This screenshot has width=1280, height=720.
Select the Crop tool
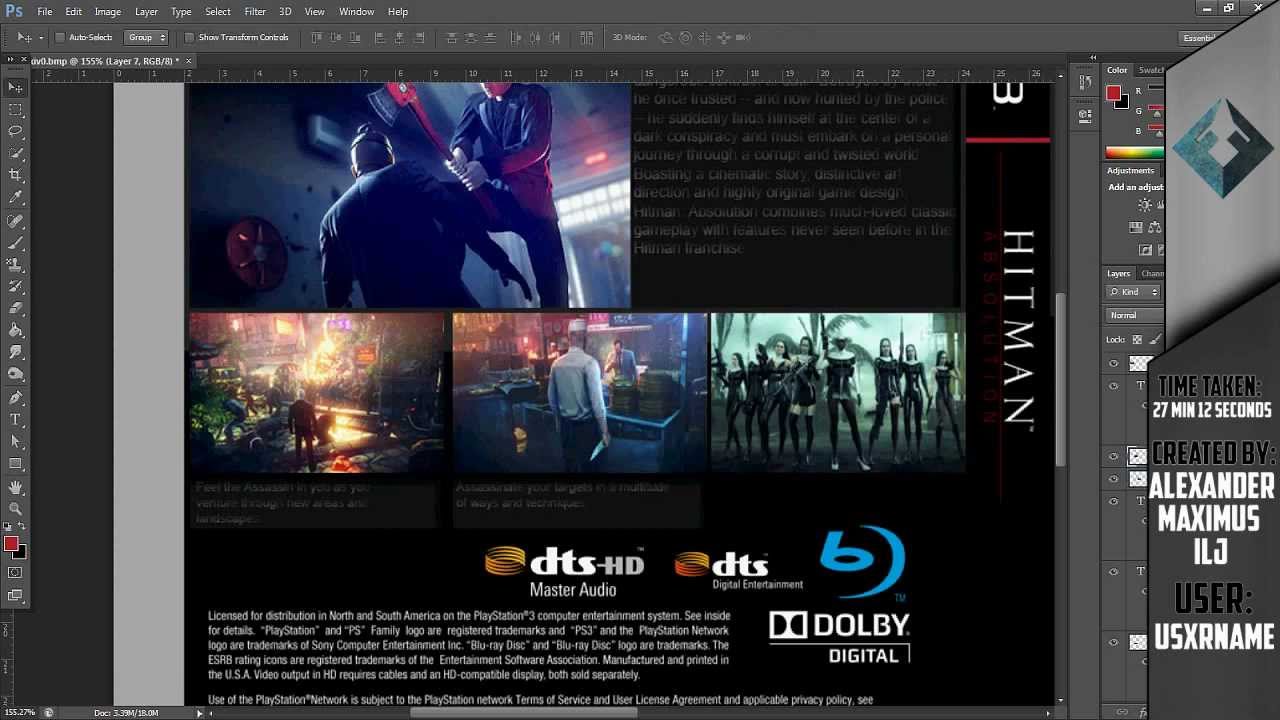[x=16, y=176]
